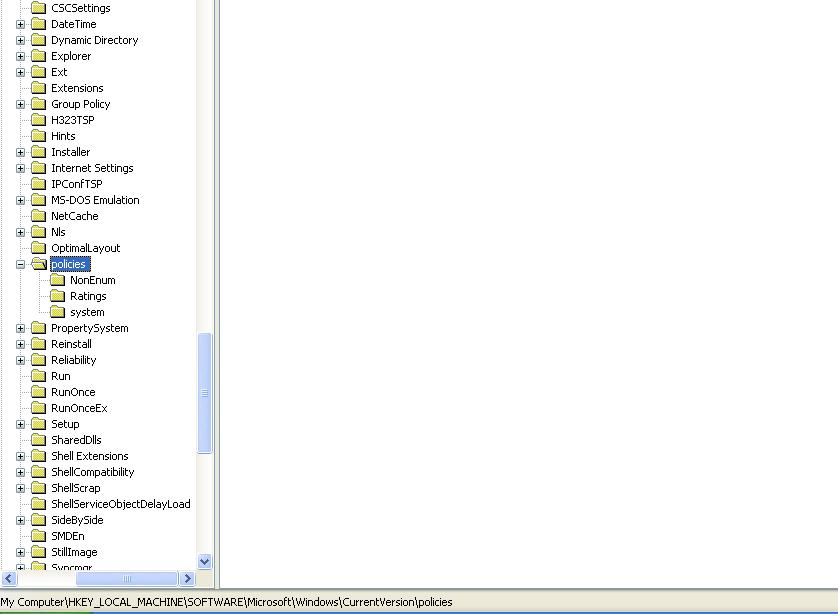Expand the SideBySide key
Image resolution: width=838 pixels, height=614 pixels.
coord(20,520)
